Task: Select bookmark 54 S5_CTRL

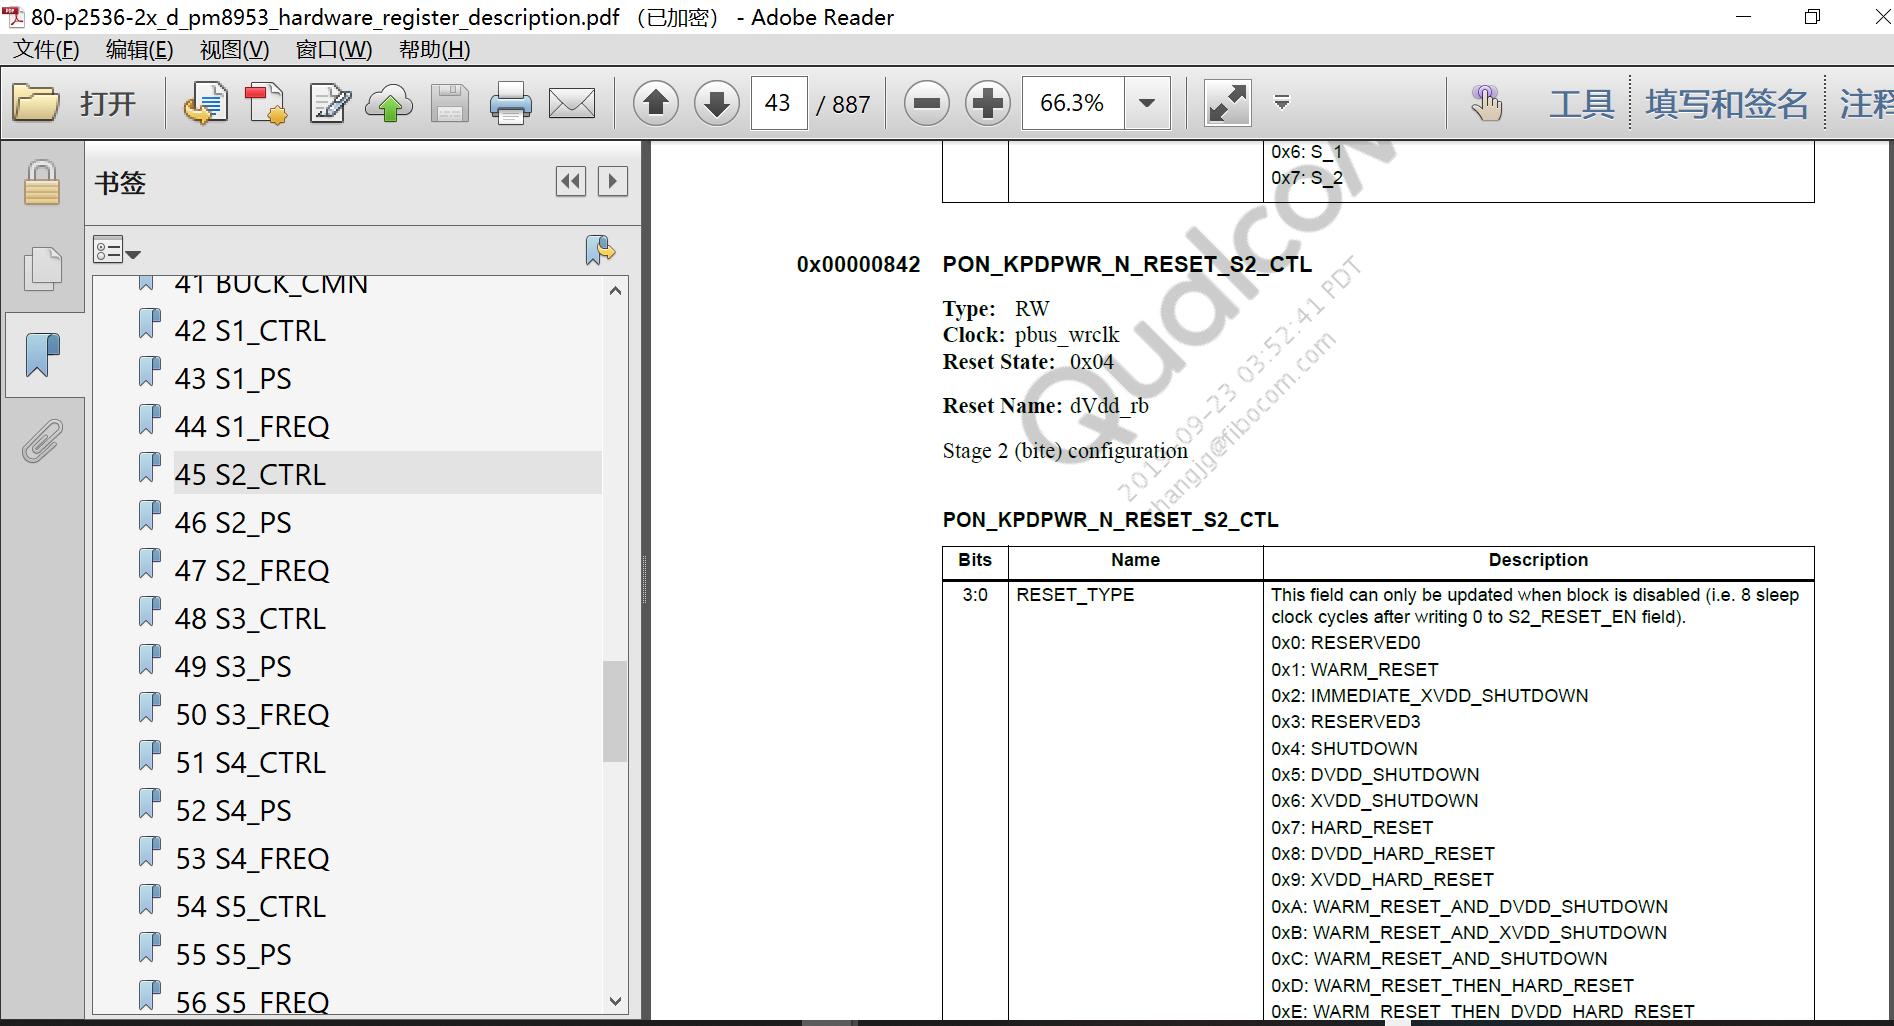Action: 250,907
